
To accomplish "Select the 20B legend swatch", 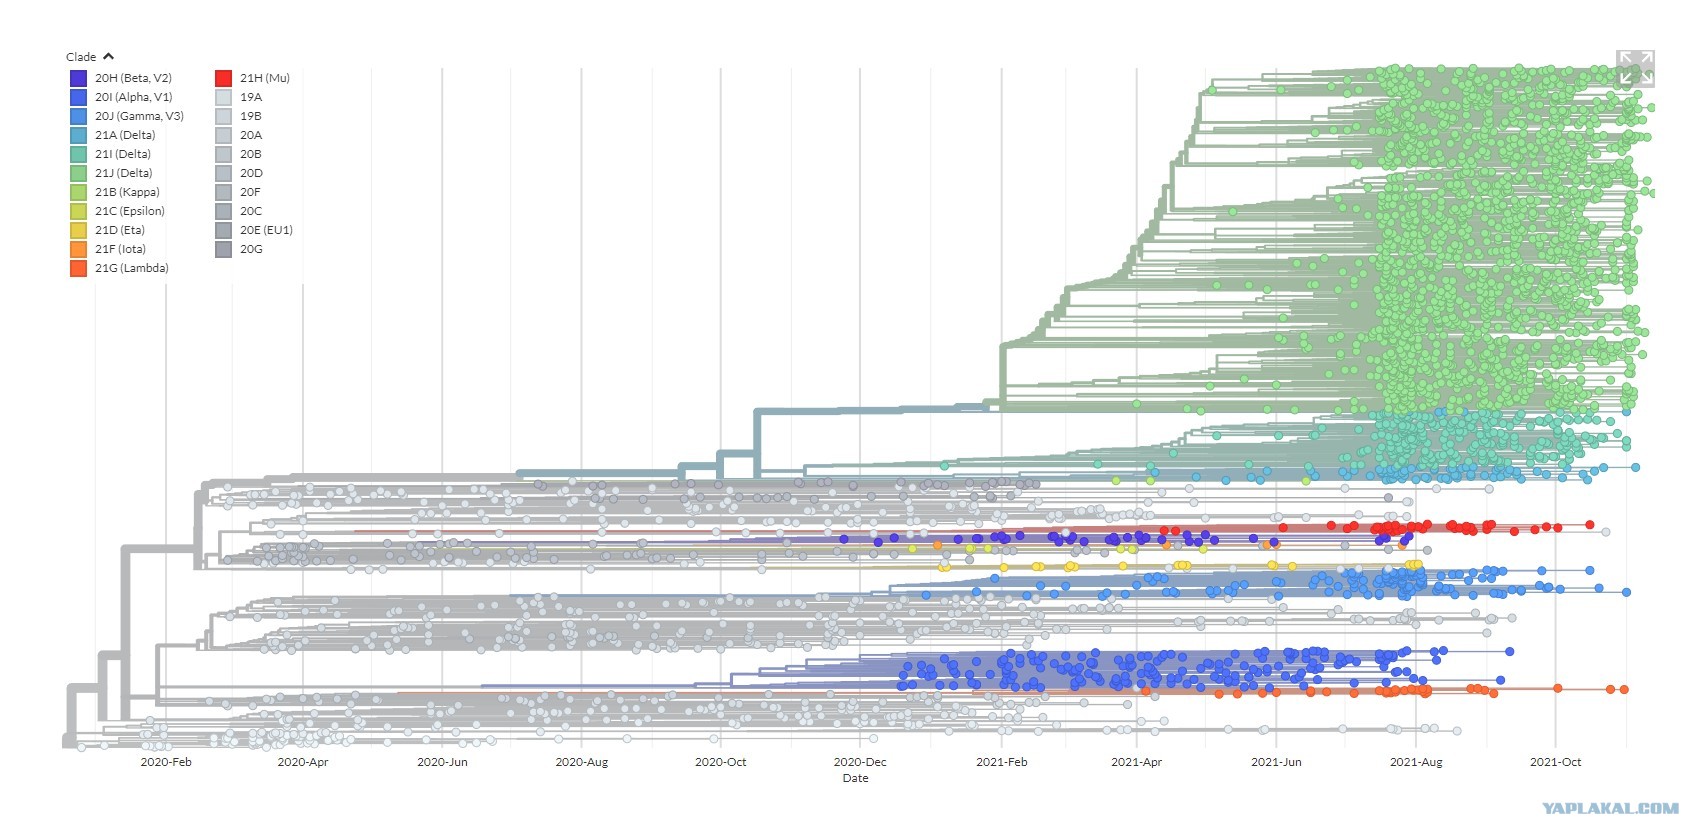I will (x=223, y=154).
